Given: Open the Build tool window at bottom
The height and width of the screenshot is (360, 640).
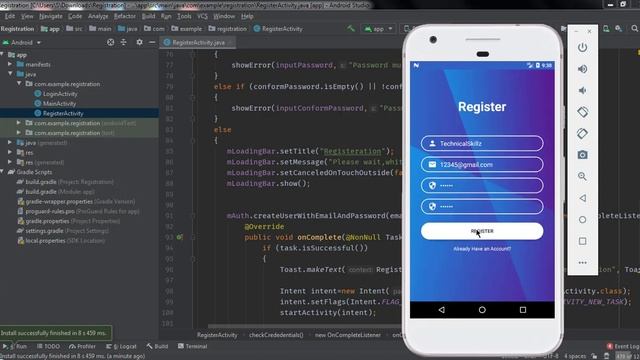Looking at the screenshot, I should 157,346.
